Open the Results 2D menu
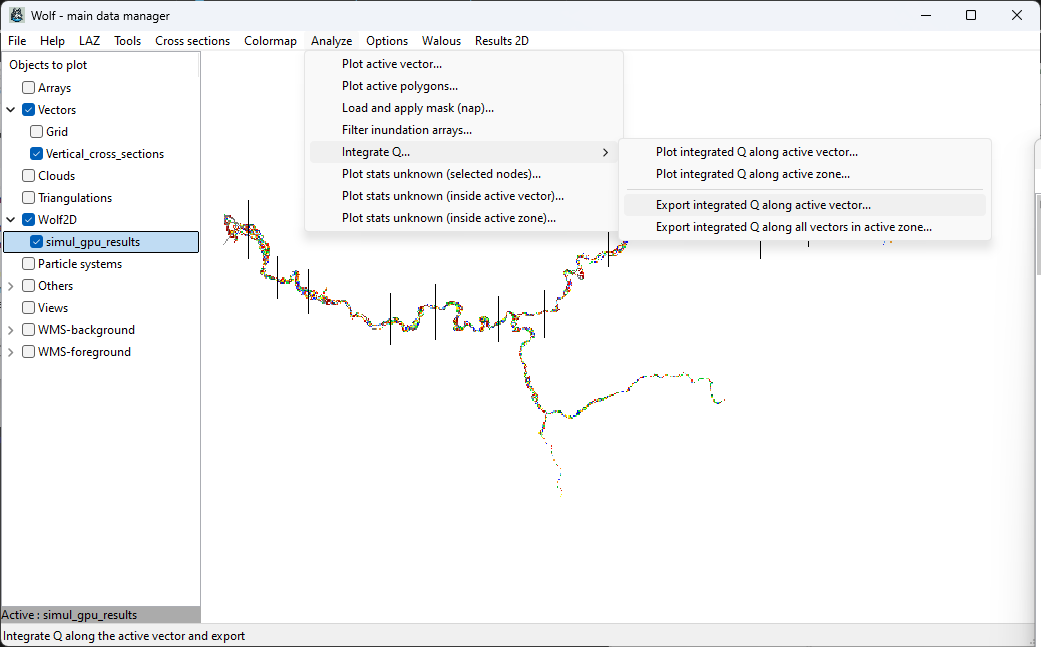This screenshot has width=1041, height=647. (501, 41)
